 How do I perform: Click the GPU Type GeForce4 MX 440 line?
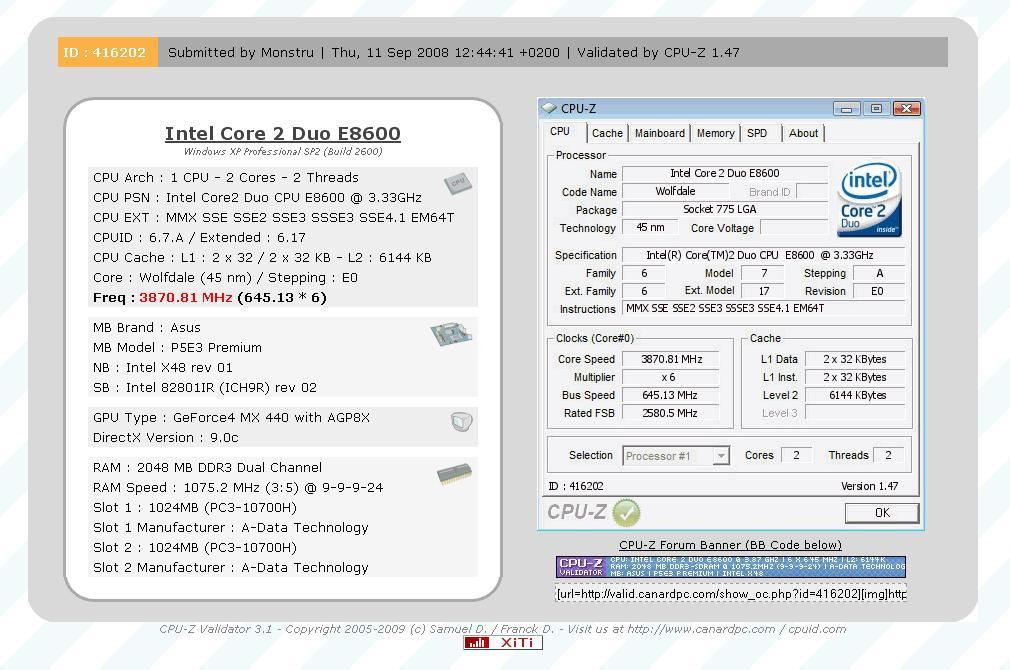click(x=231, y=417)
